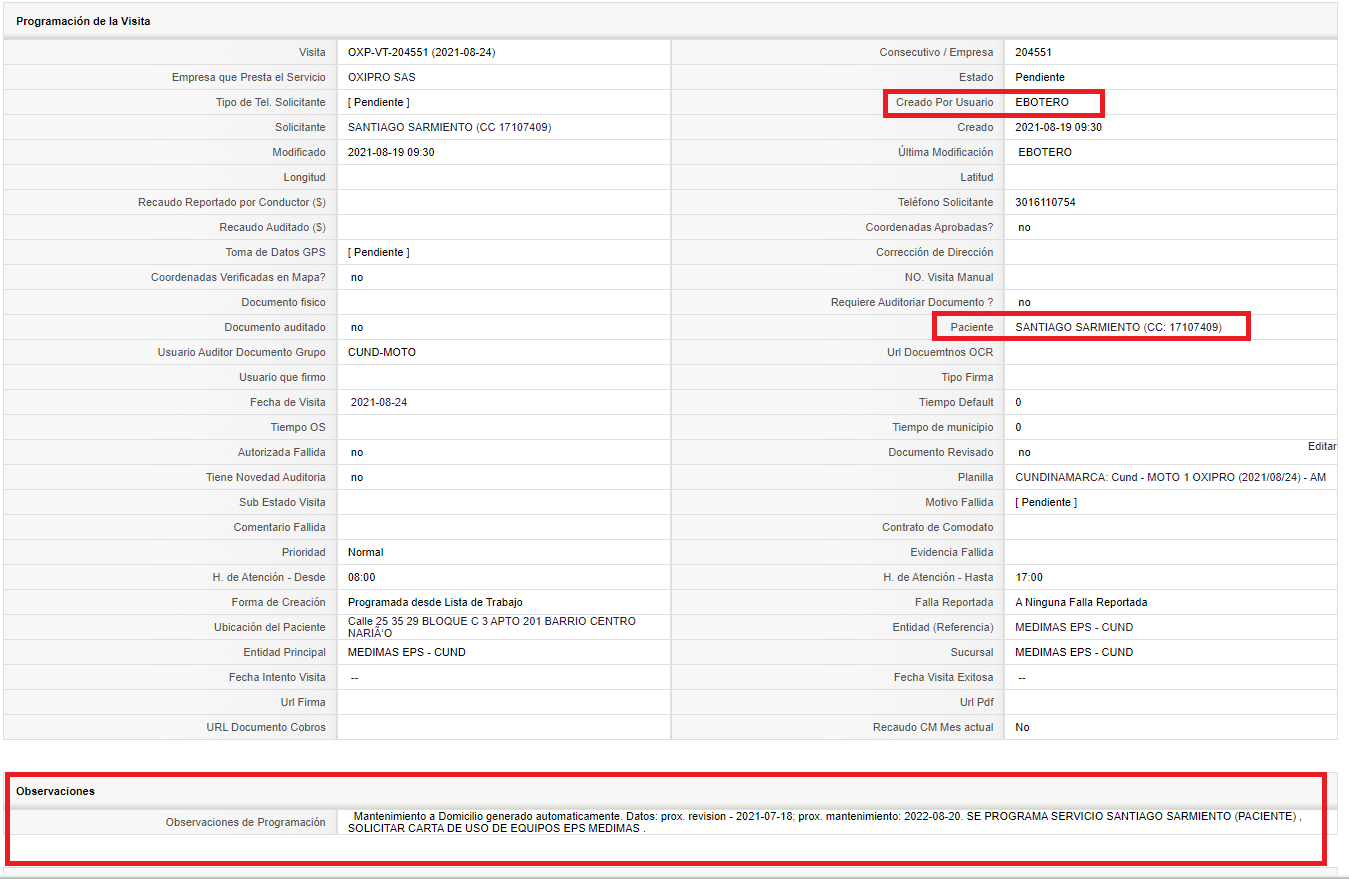The image size is (1349, 879).
Task: Click the Estado value Pendiente
Action: click(1040, 77)
